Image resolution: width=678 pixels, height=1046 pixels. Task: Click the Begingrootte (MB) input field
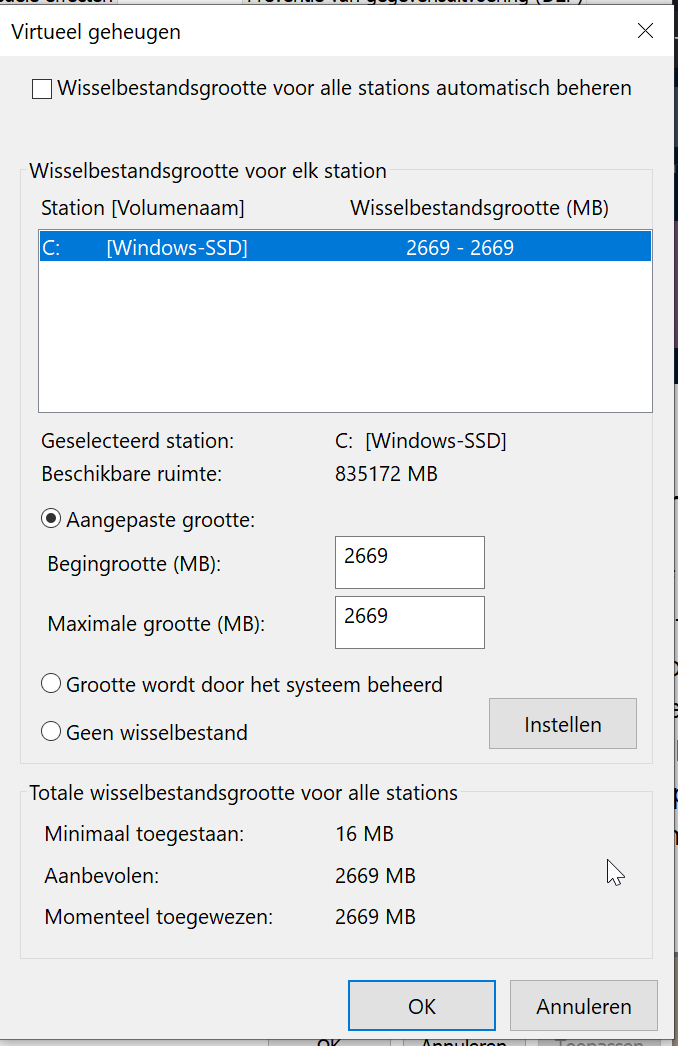(409, 562)
